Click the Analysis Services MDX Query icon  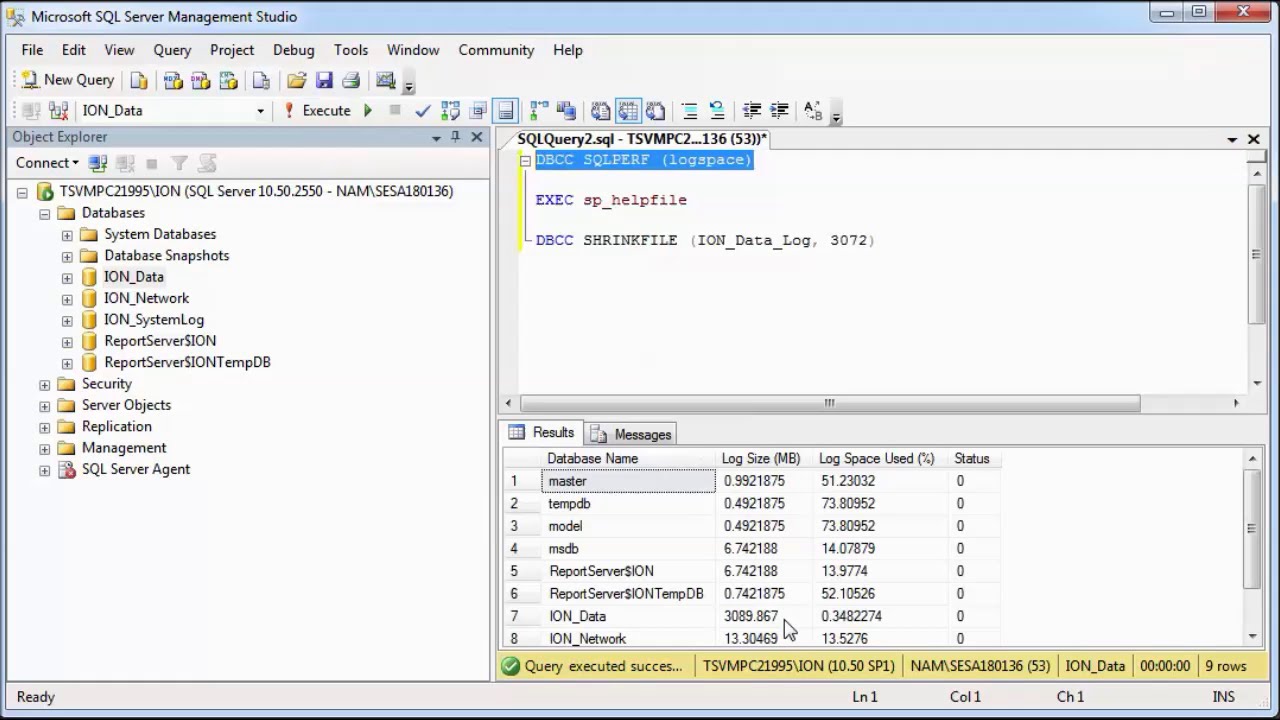(173, 81)
